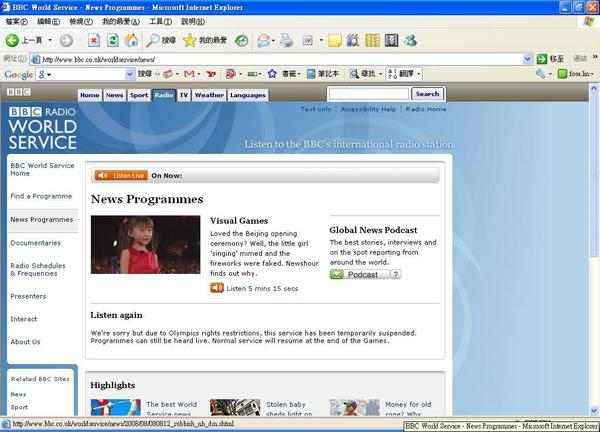Image resolution: width=600 pixels, height=432 pixels.
Task: Open the Accessibility Help link
Action: point(368,109)
